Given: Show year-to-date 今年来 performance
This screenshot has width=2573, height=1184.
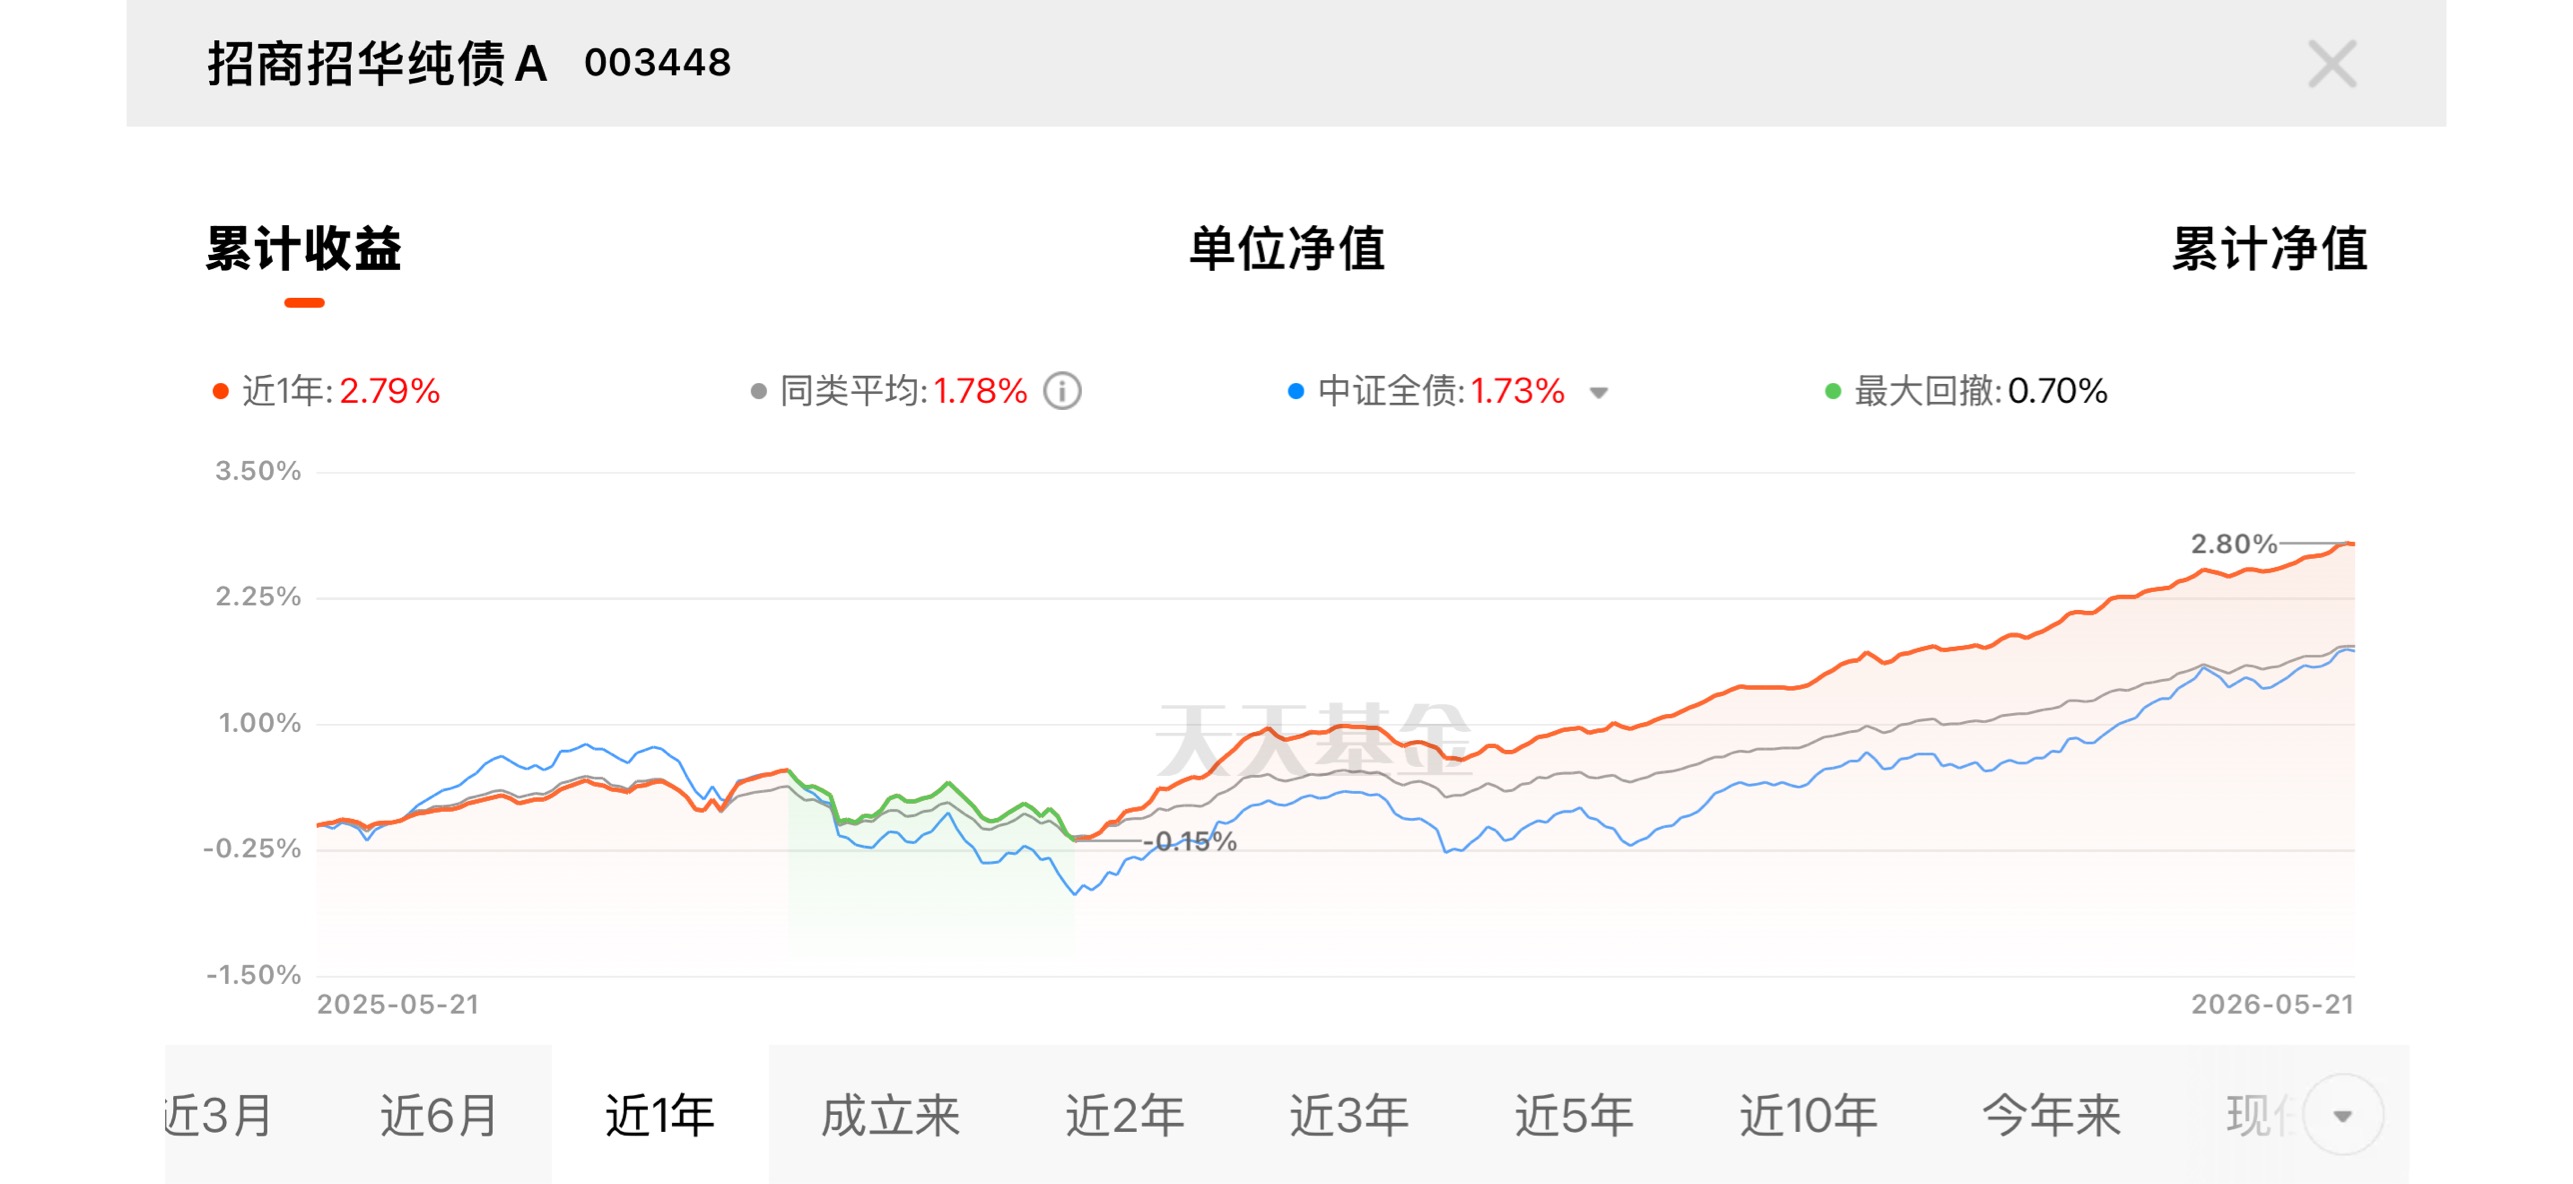Looking at the screenshot, I should (2051, 1115).
